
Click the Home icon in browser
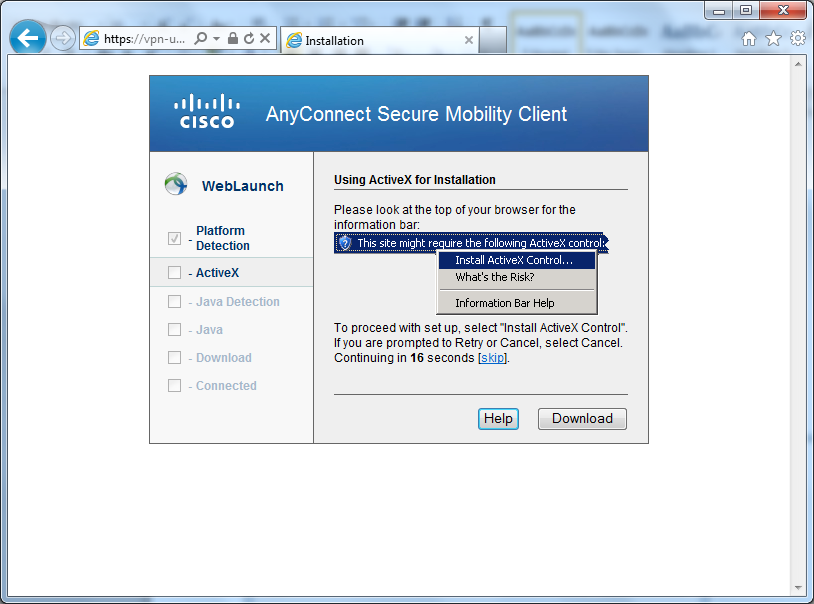(749, 38)
